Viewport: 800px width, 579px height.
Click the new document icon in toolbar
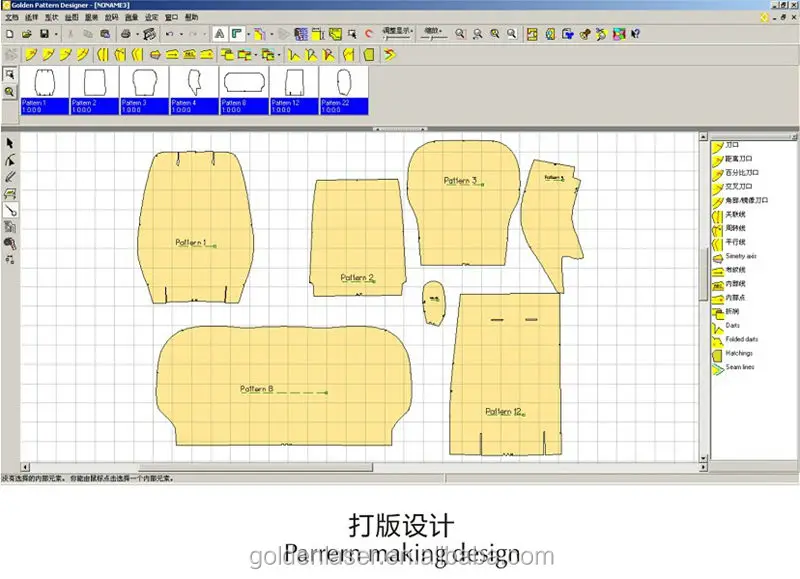tap(11, 34)
